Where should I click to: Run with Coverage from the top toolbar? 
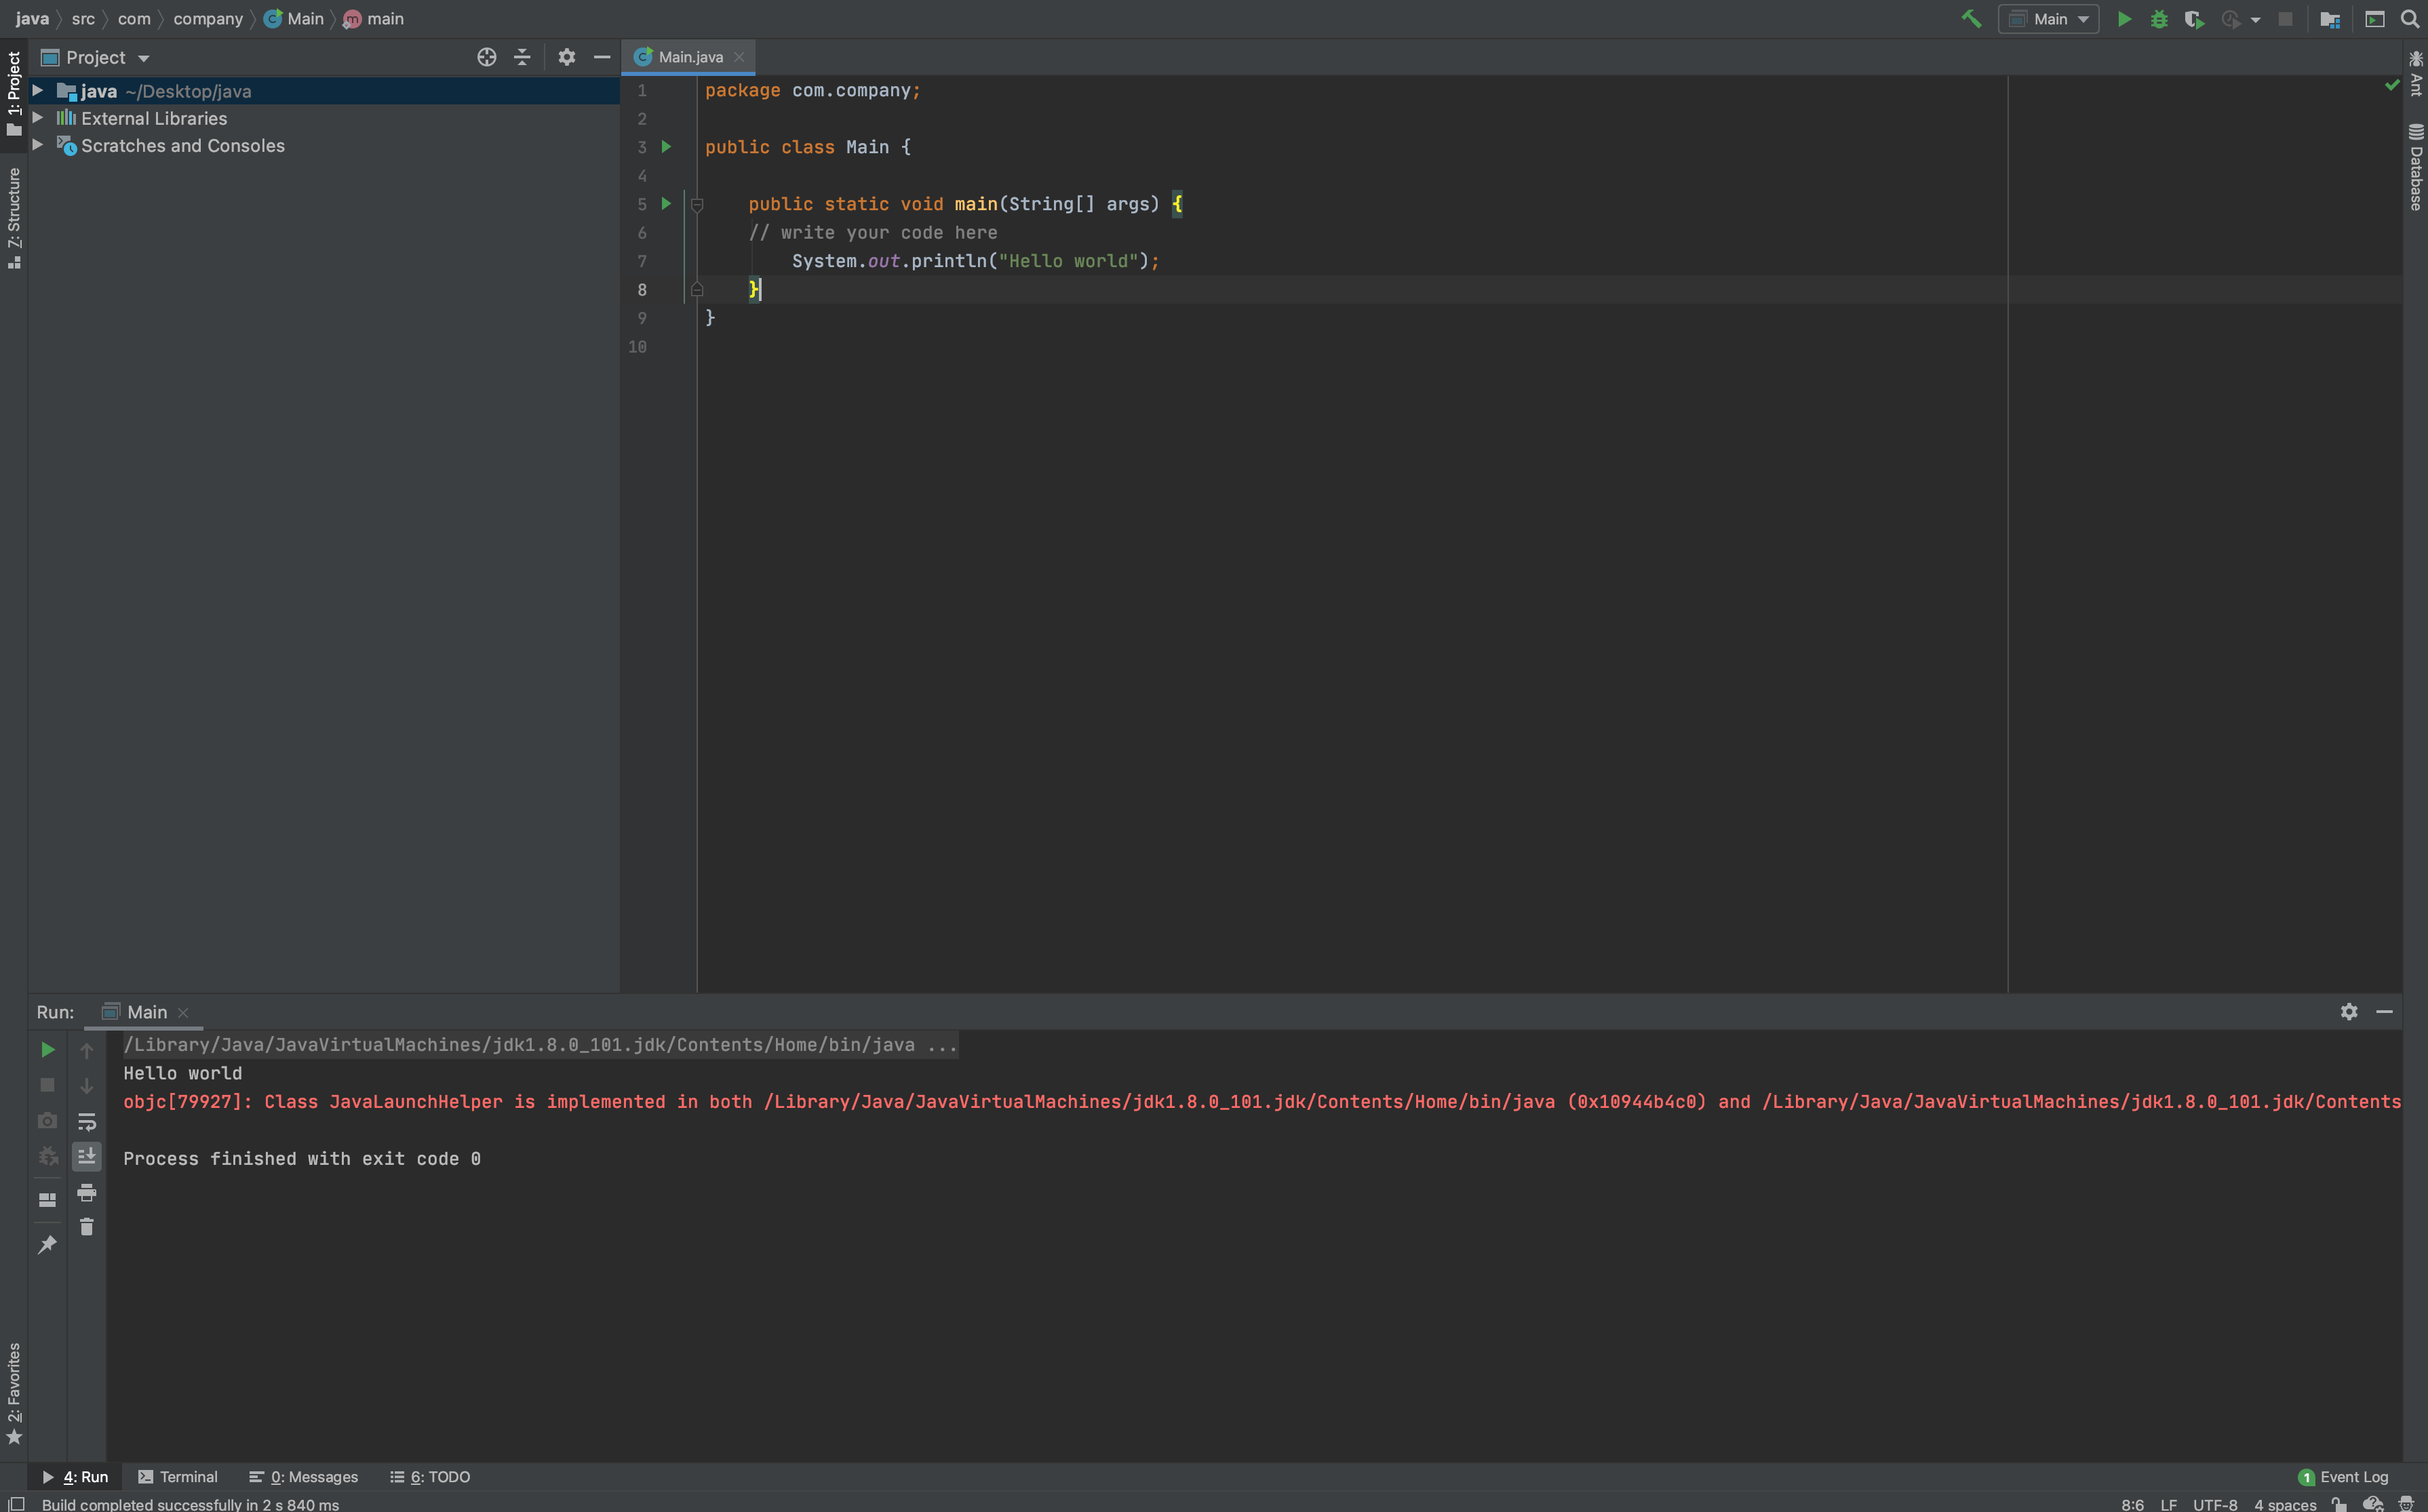(x=2194, y=19)
